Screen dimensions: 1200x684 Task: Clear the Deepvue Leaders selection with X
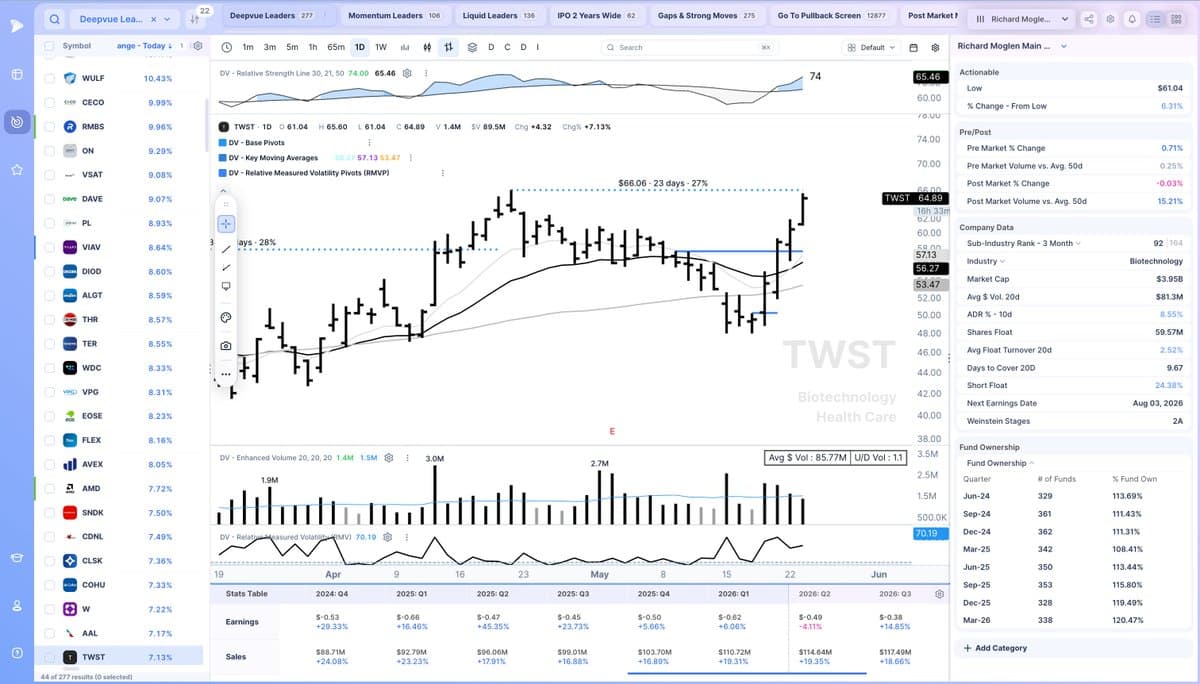tap(153, 19)
